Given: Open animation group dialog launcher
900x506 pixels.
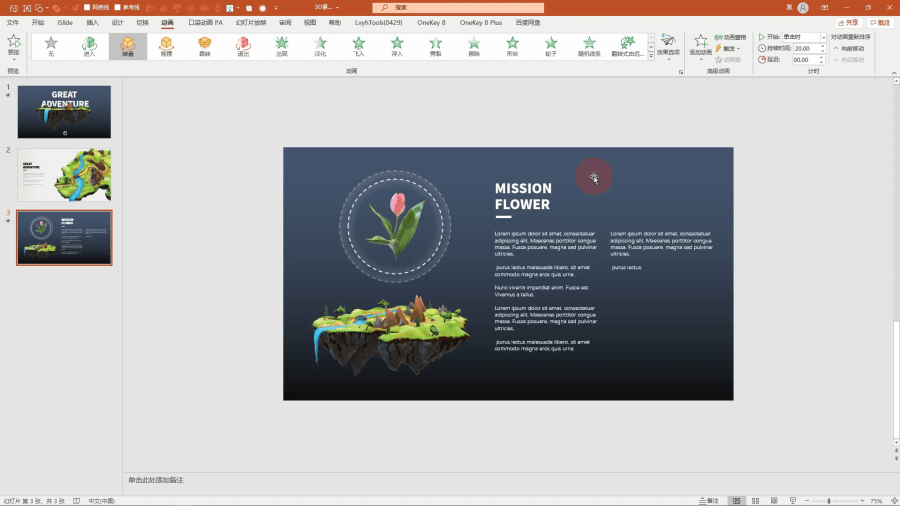Looking at the screenshot, I should tap(681, 72).
